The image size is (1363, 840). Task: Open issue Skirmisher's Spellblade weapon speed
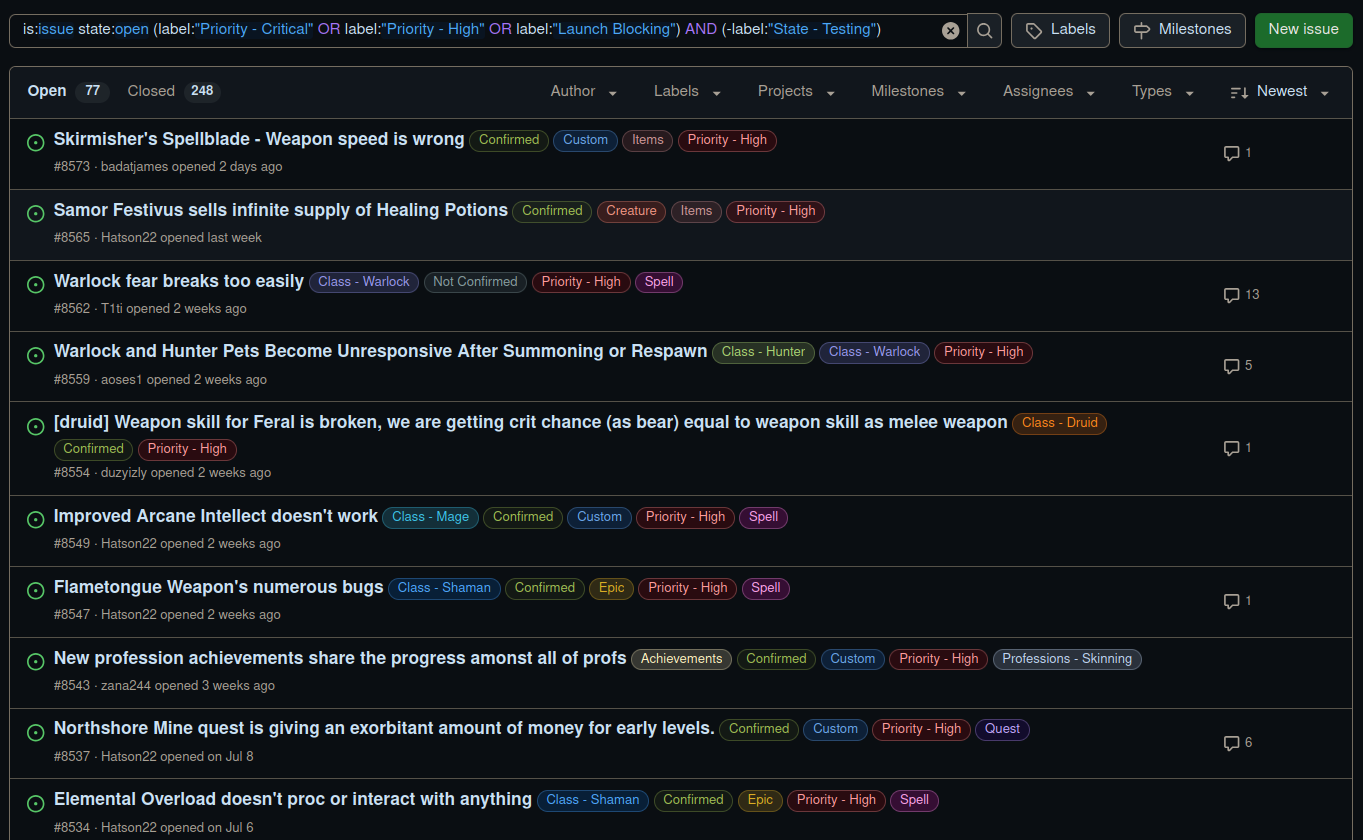(259, 139)
